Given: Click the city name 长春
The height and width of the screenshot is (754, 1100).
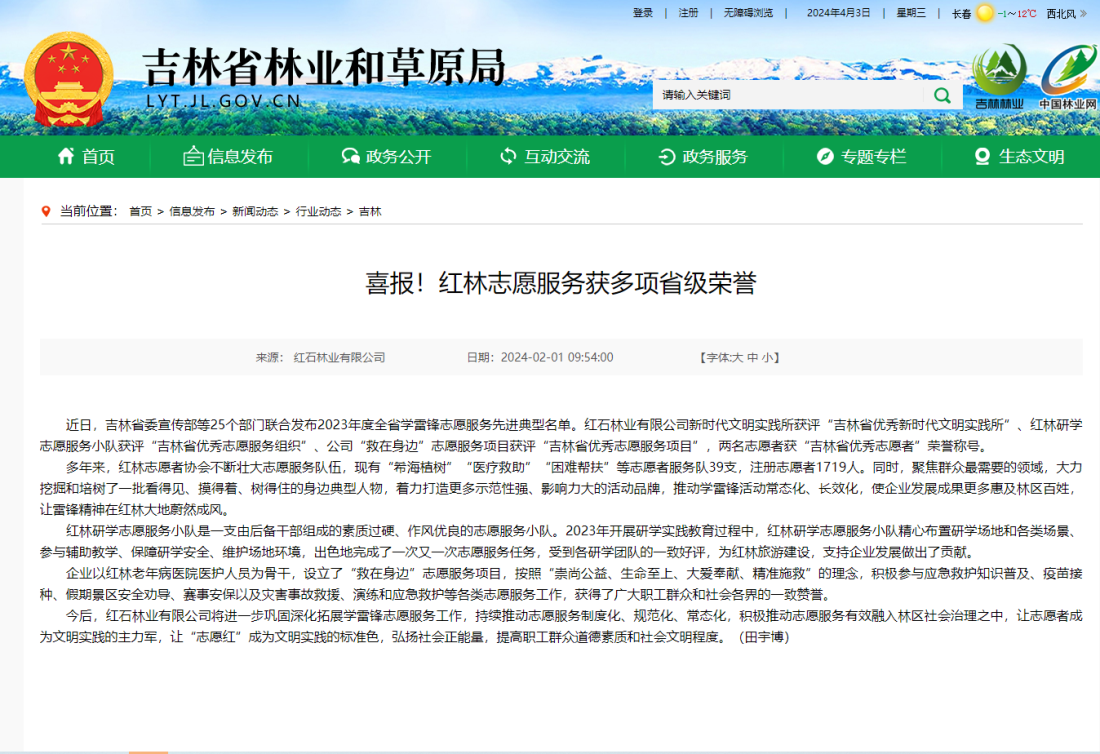Looking at the screenshot, I should pyautogui.click(x=961, y=13).
